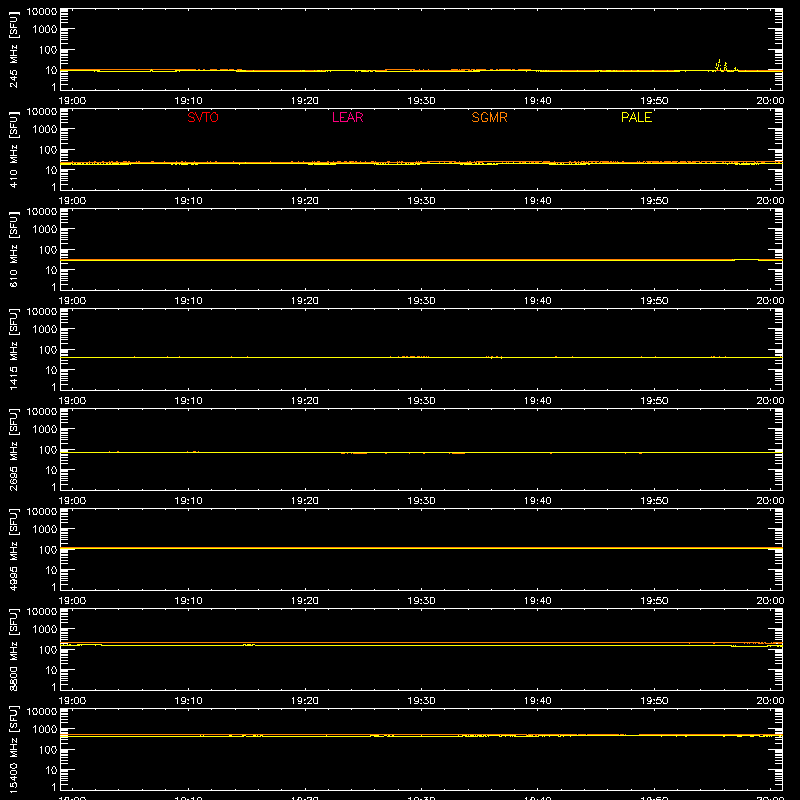Image resolution: width=800 pixels, height=800 pixels.
Task: Click 19:00 label under the 610 MHz plot
Action: click(x=72, y=301)
